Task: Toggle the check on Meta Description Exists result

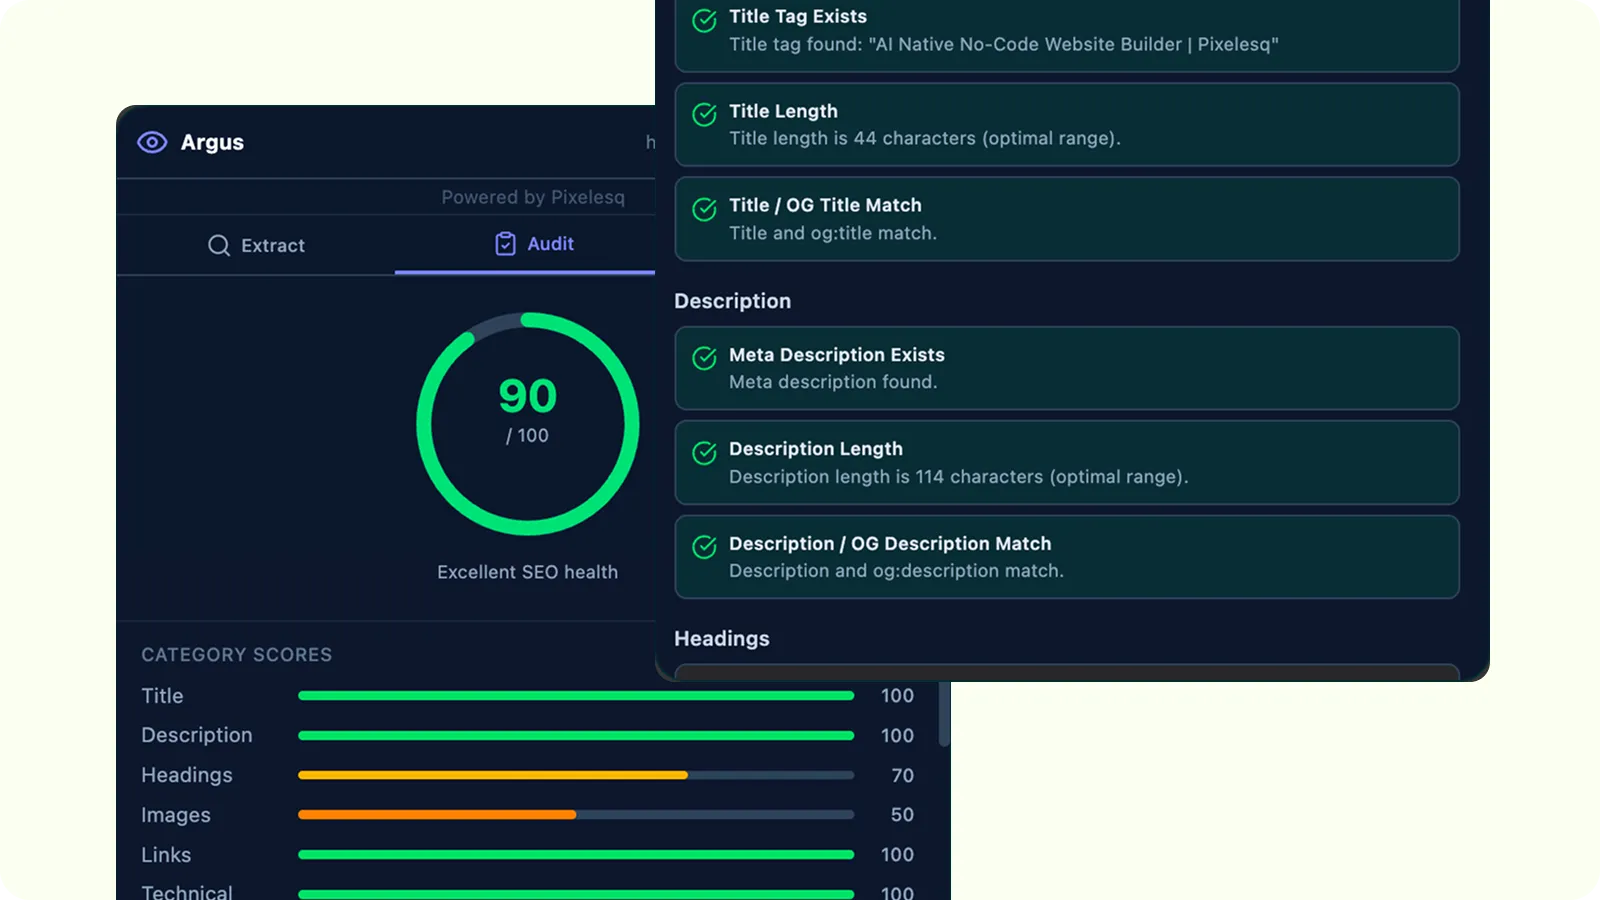Action: coord(704,360)
